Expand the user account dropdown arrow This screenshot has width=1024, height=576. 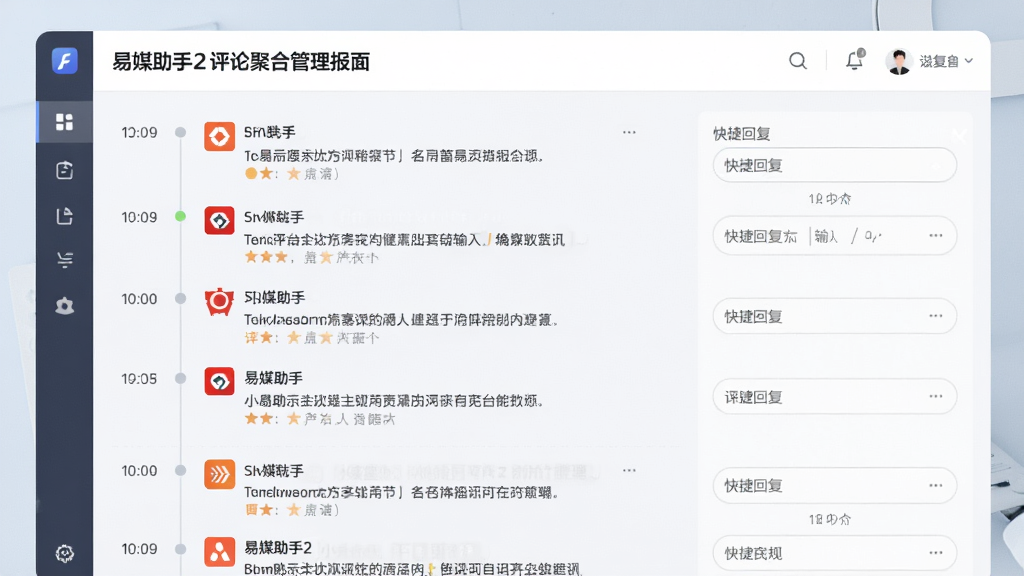point(969,61)
